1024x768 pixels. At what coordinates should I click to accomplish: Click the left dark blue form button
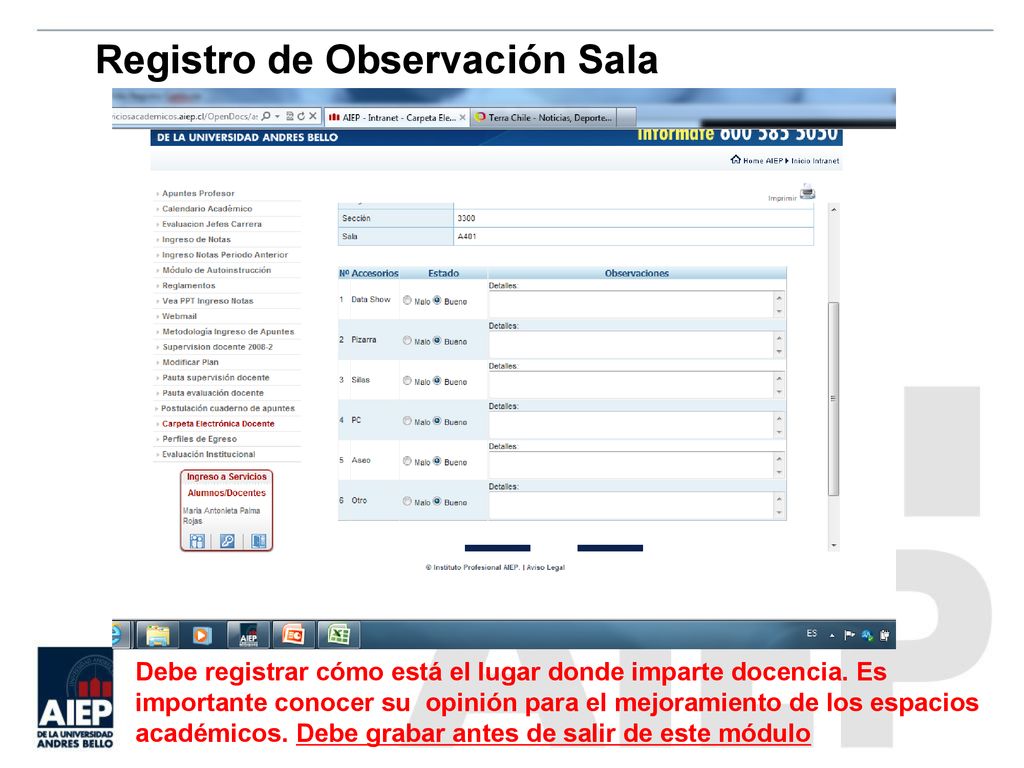[497, 548]
